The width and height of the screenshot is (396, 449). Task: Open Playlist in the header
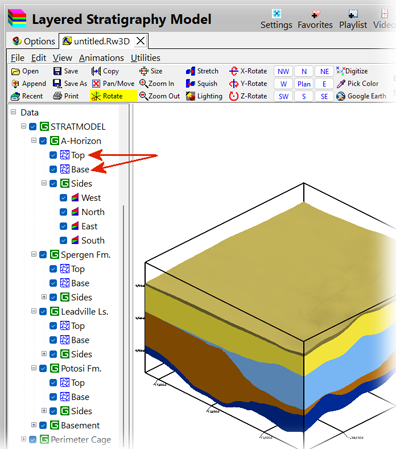pos(353,19)
